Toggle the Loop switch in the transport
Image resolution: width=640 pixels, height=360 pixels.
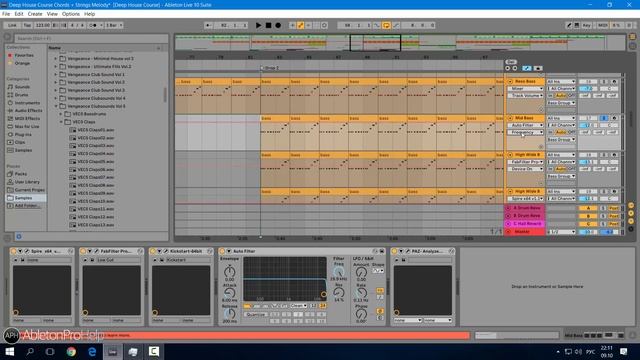point(386,25)
